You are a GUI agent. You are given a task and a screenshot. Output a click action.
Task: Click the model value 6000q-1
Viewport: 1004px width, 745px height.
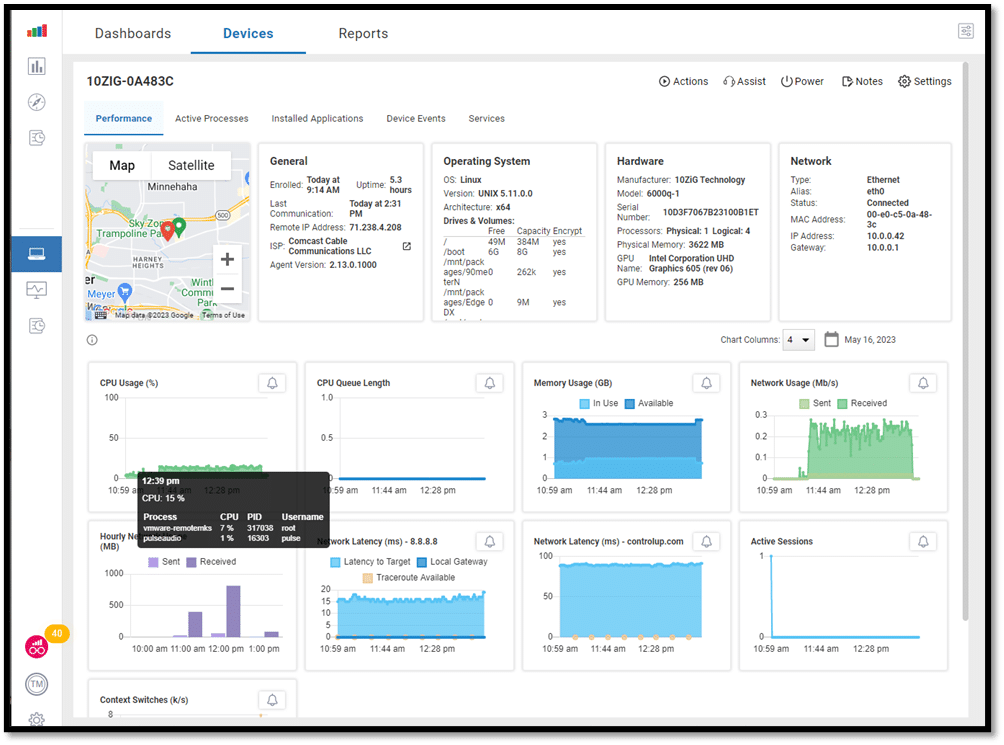663,193
